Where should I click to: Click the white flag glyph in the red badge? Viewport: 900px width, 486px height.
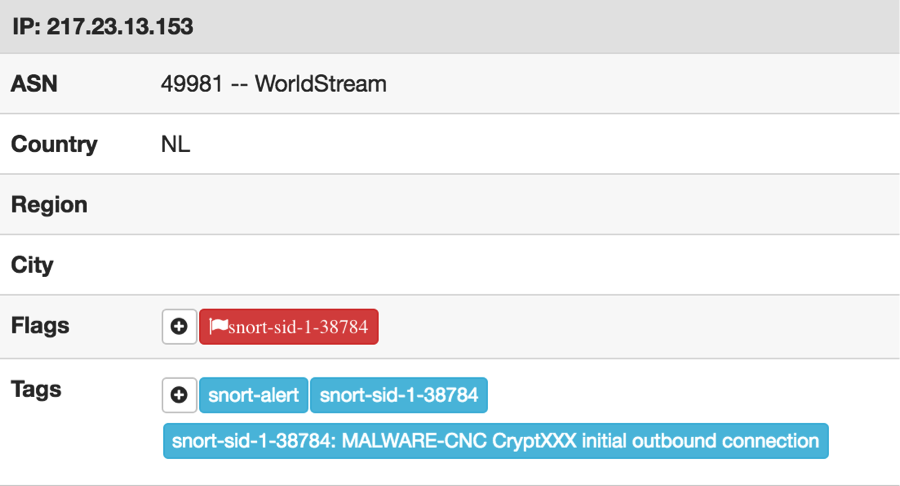point(219,327)
